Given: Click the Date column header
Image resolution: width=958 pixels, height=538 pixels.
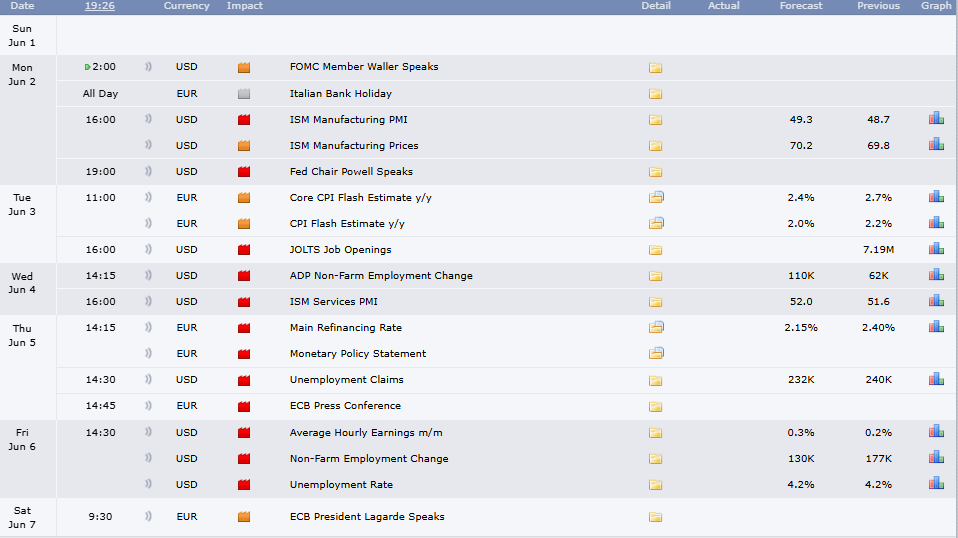Looking at the screenshot, I should (x=22, y=5).
